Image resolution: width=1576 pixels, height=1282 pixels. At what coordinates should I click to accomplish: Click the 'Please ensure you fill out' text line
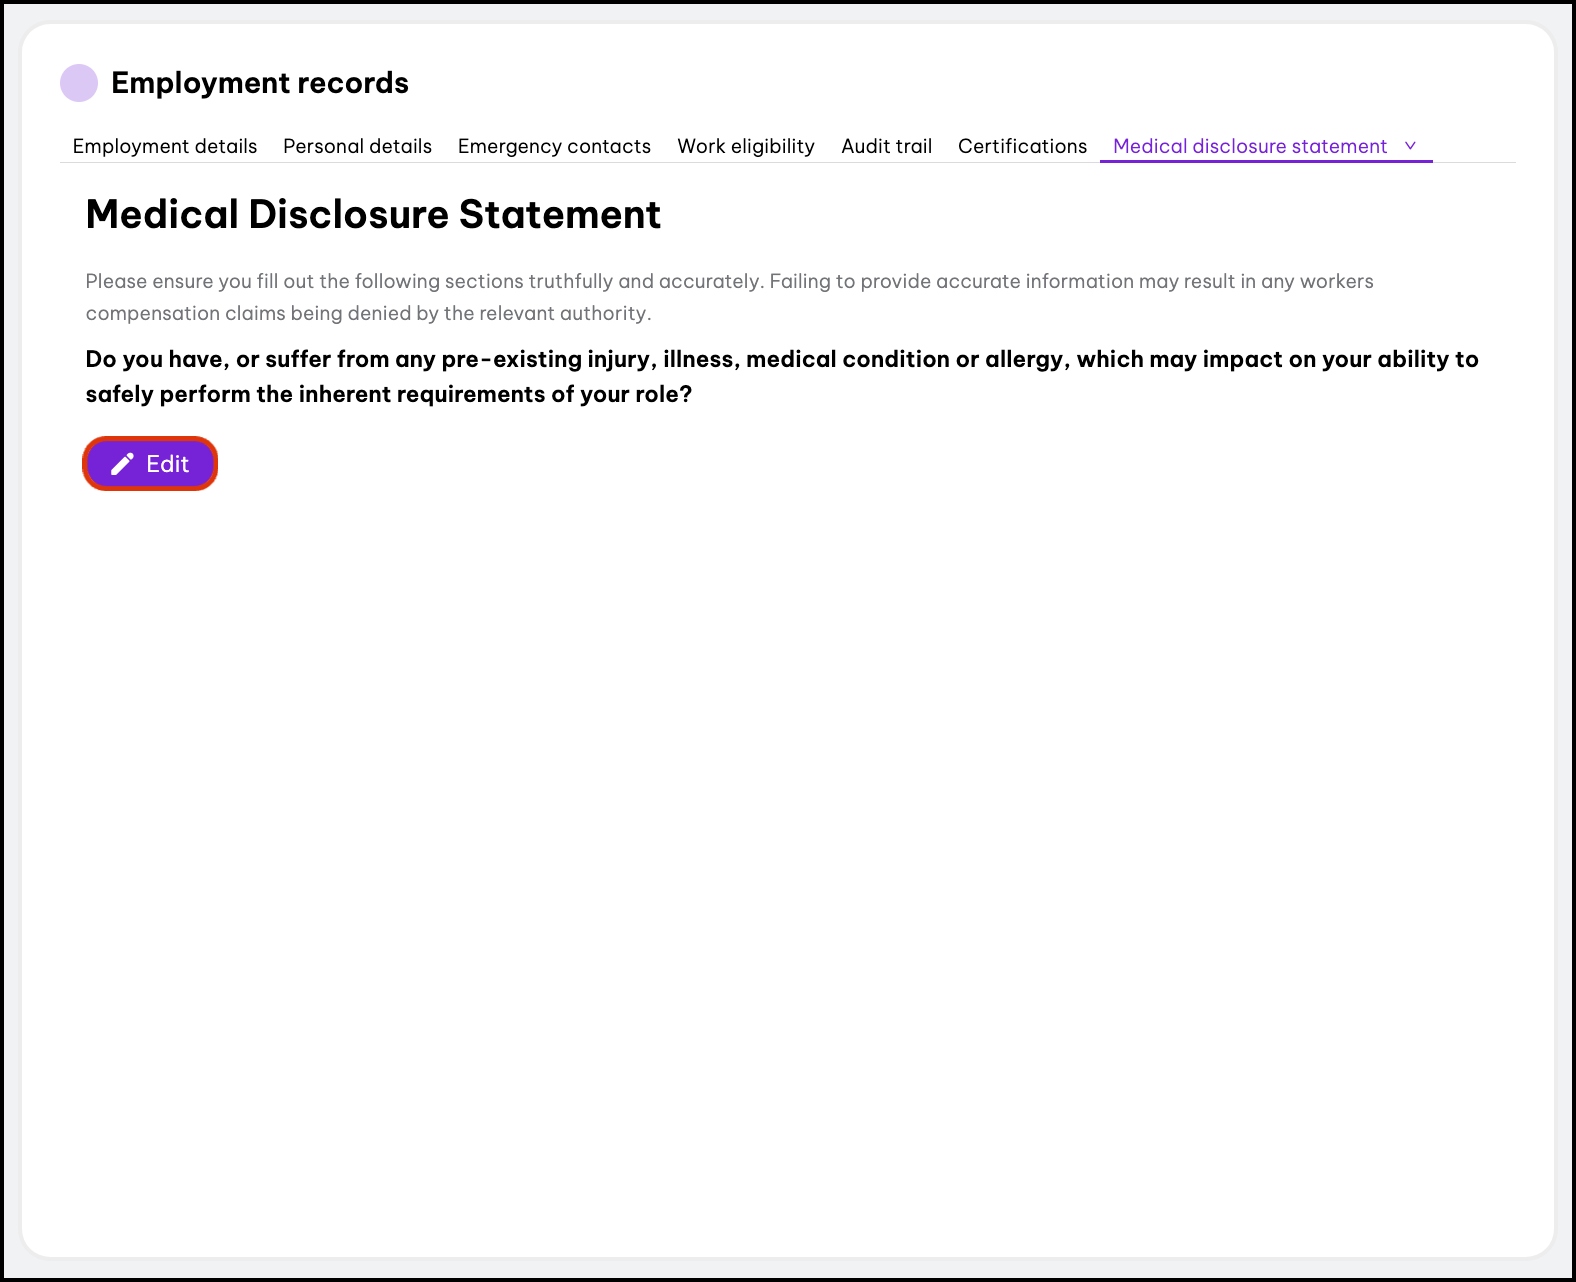point(729,281)
